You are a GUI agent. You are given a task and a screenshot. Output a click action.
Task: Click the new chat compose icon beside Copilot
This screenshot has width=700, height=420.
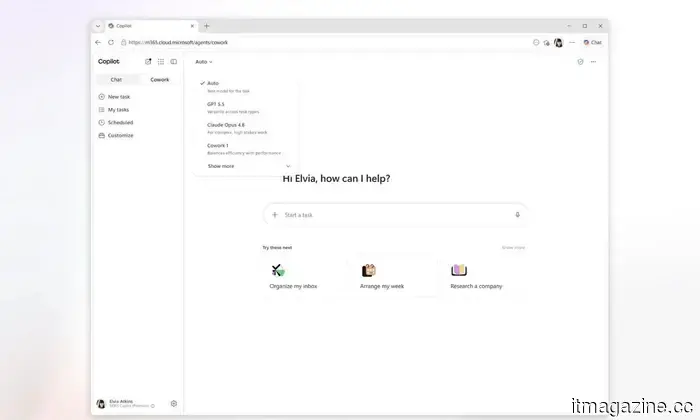pos(148,62)
